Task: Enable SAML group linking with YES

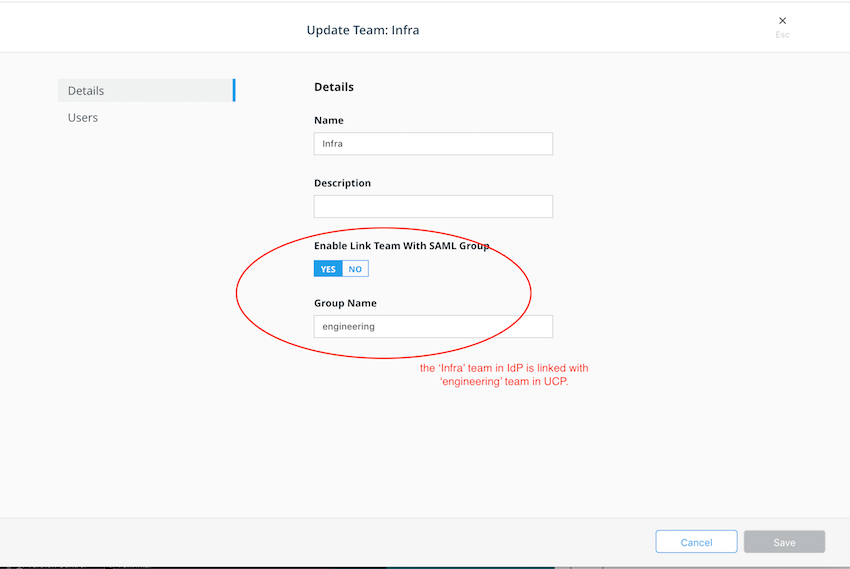Action: [328, 269]
